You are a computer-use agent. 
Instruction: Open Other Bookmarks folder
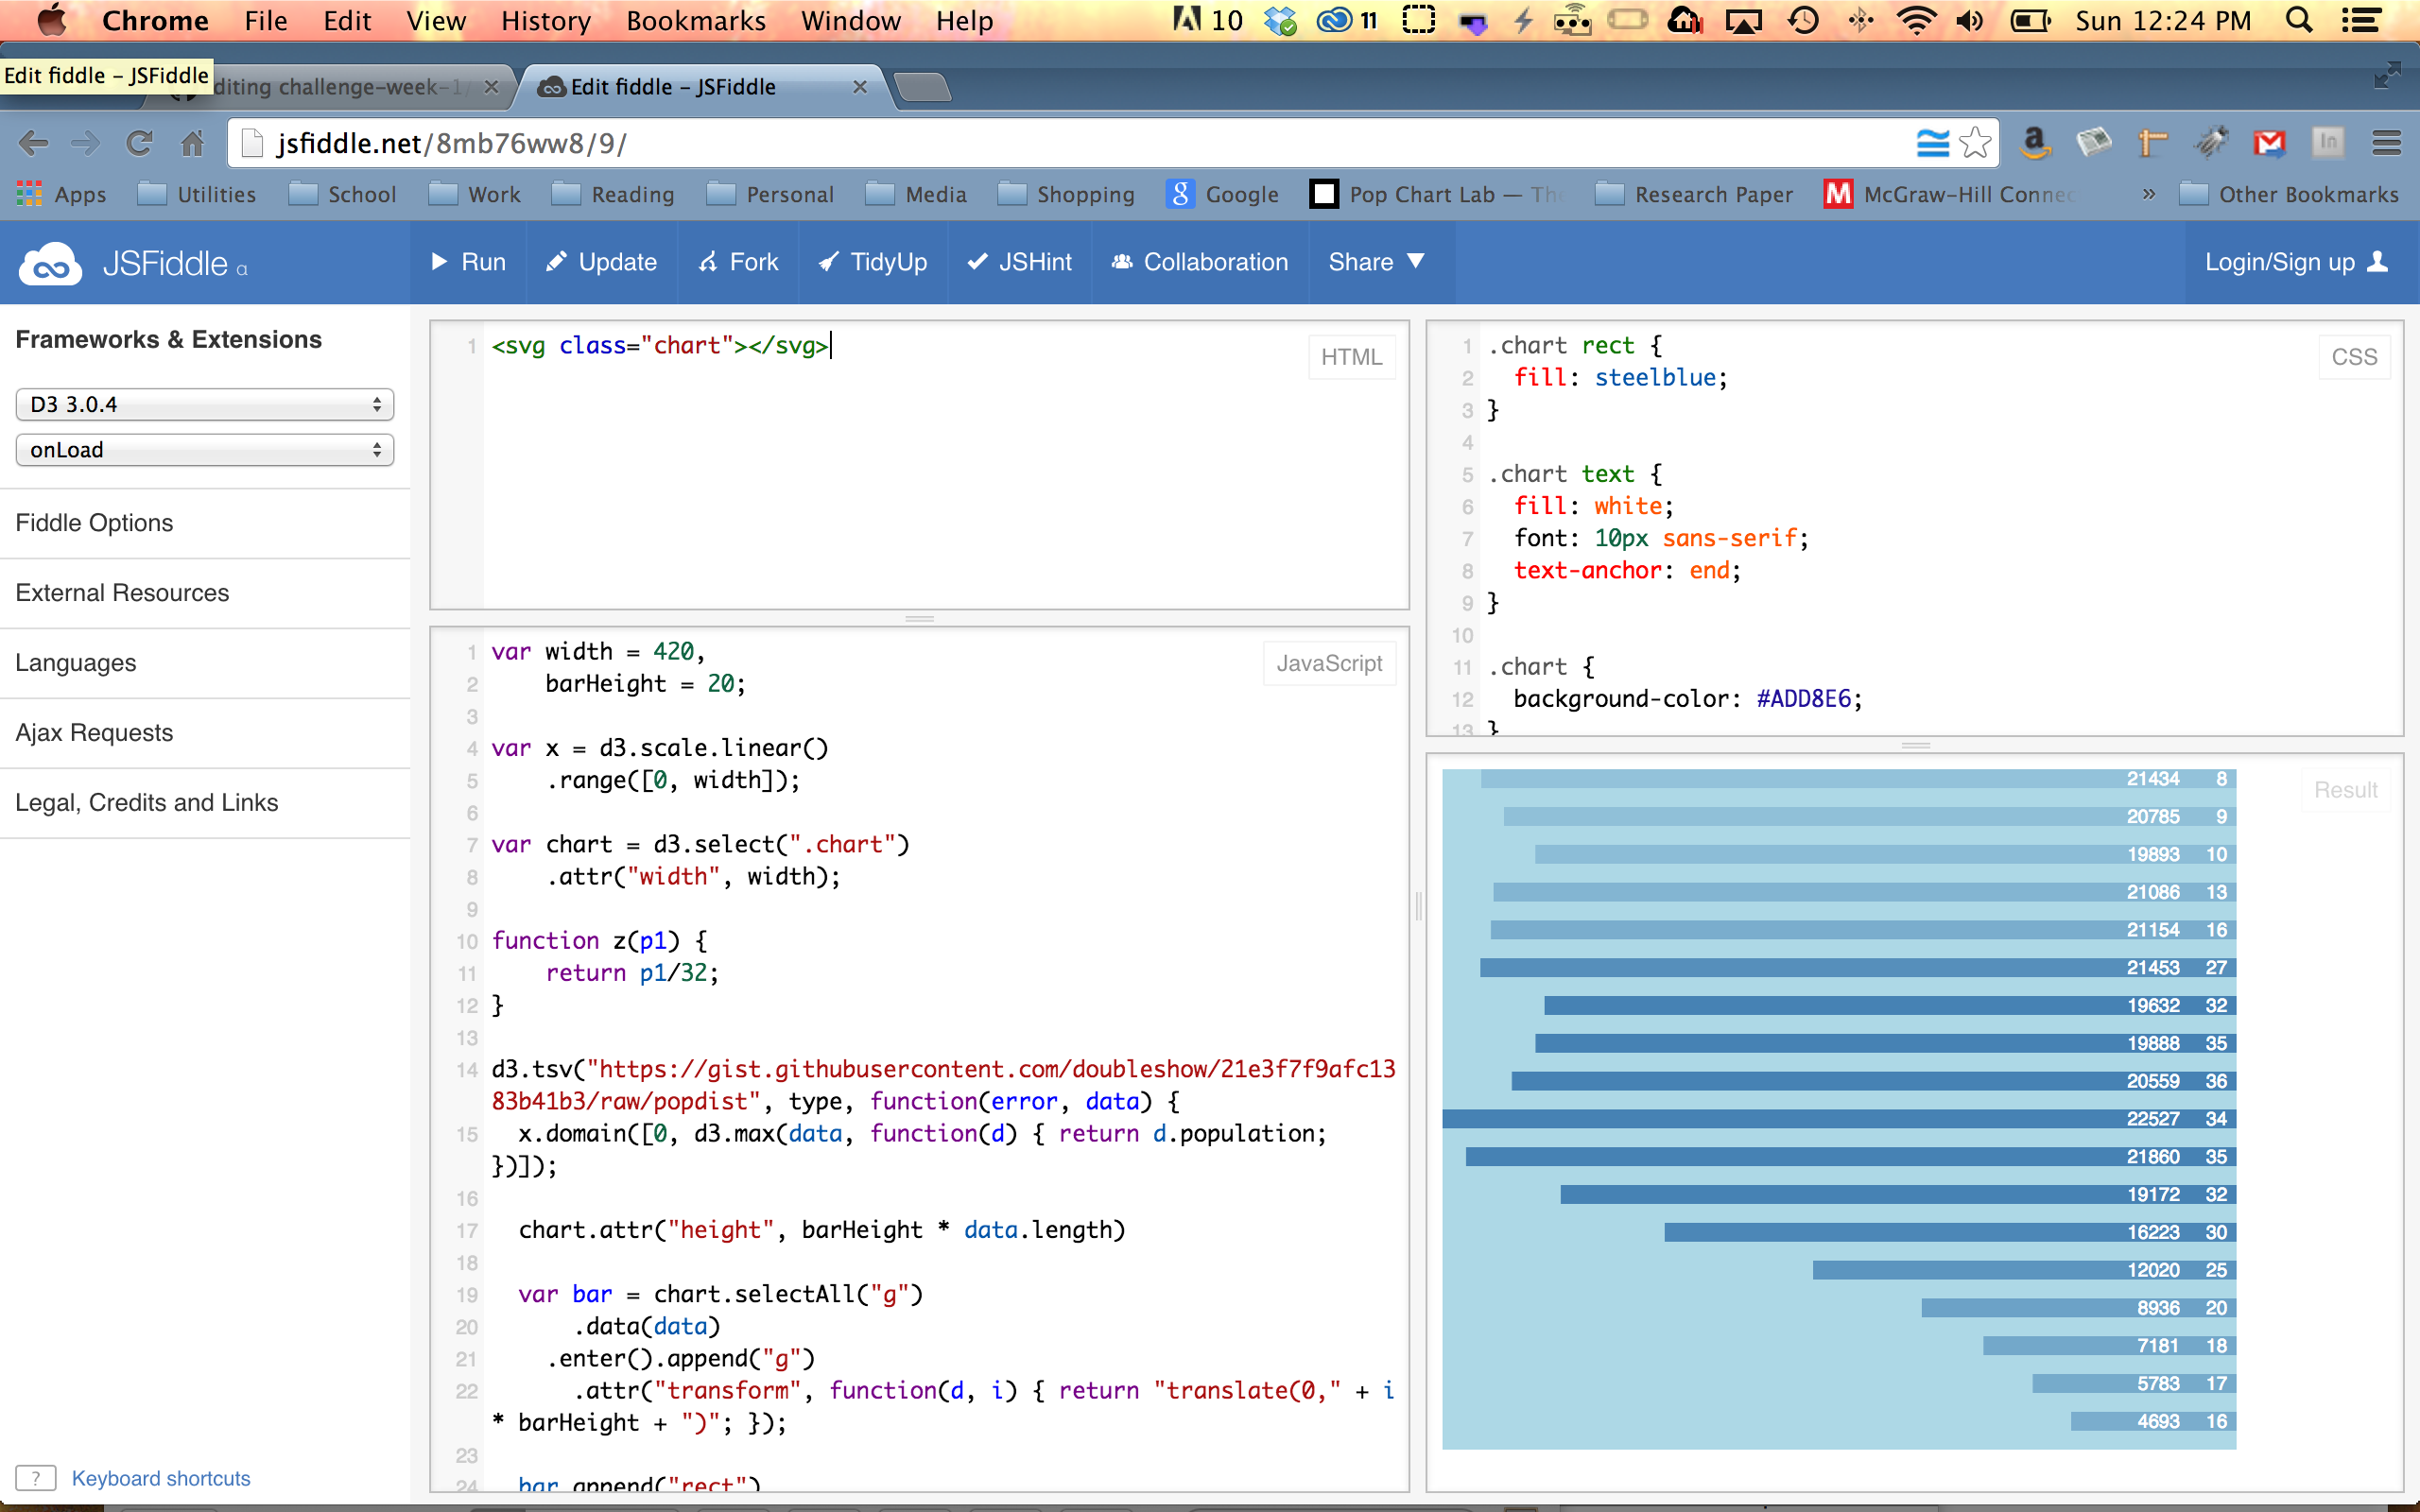[2288, 194]
